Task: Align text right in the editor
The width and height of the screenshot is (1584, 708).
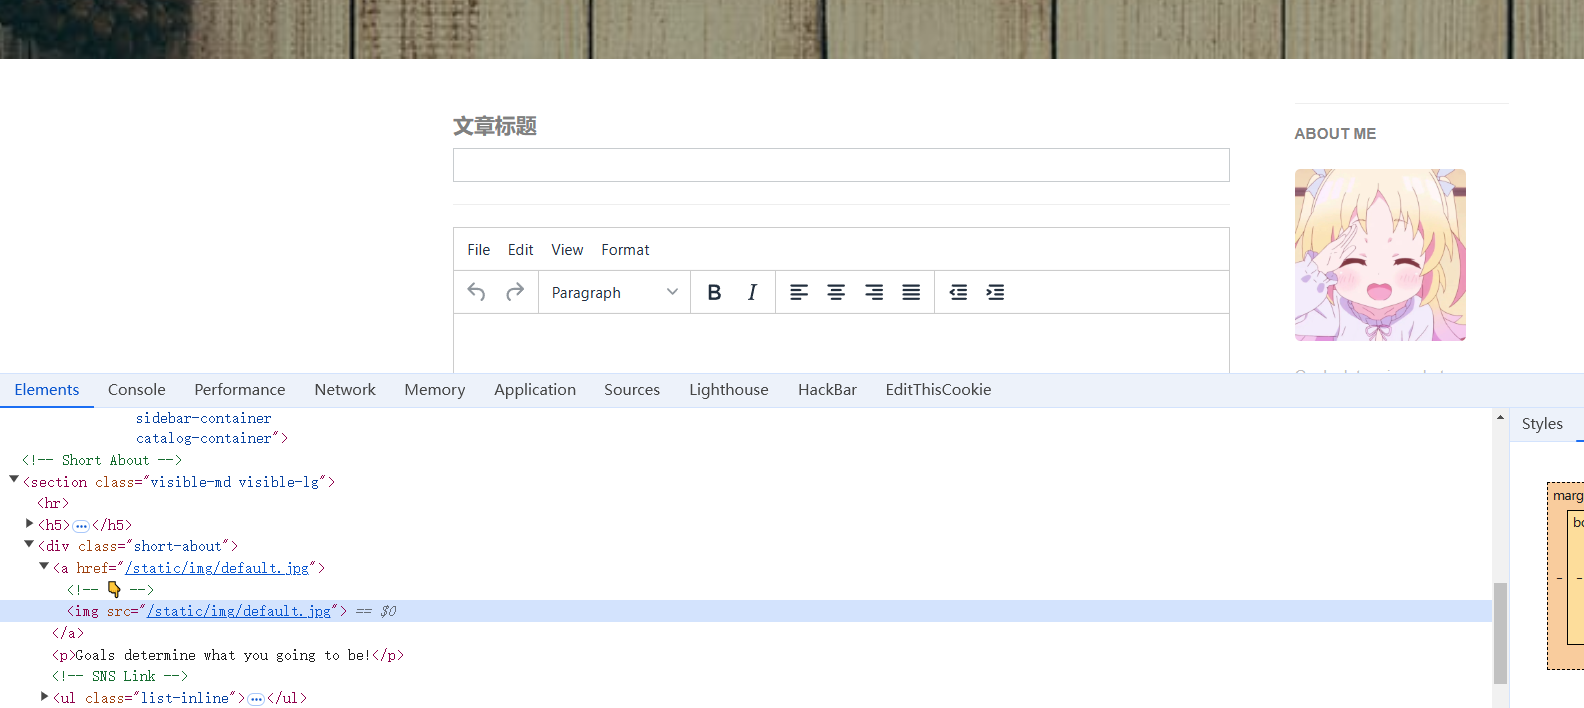Action: [x=874, y=292]
